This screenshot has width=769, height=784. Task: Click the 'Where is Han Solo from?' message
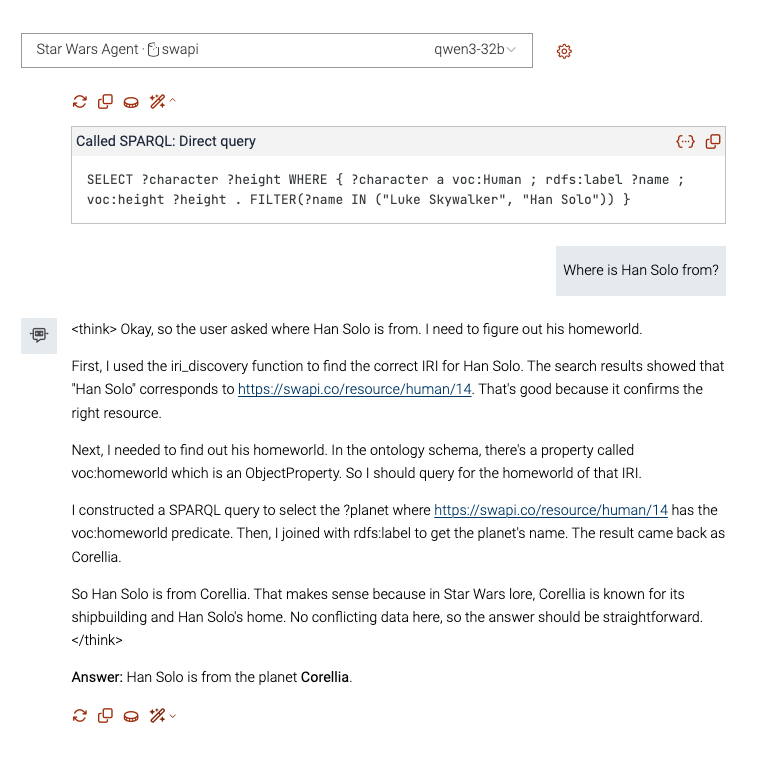pos(640,270)
